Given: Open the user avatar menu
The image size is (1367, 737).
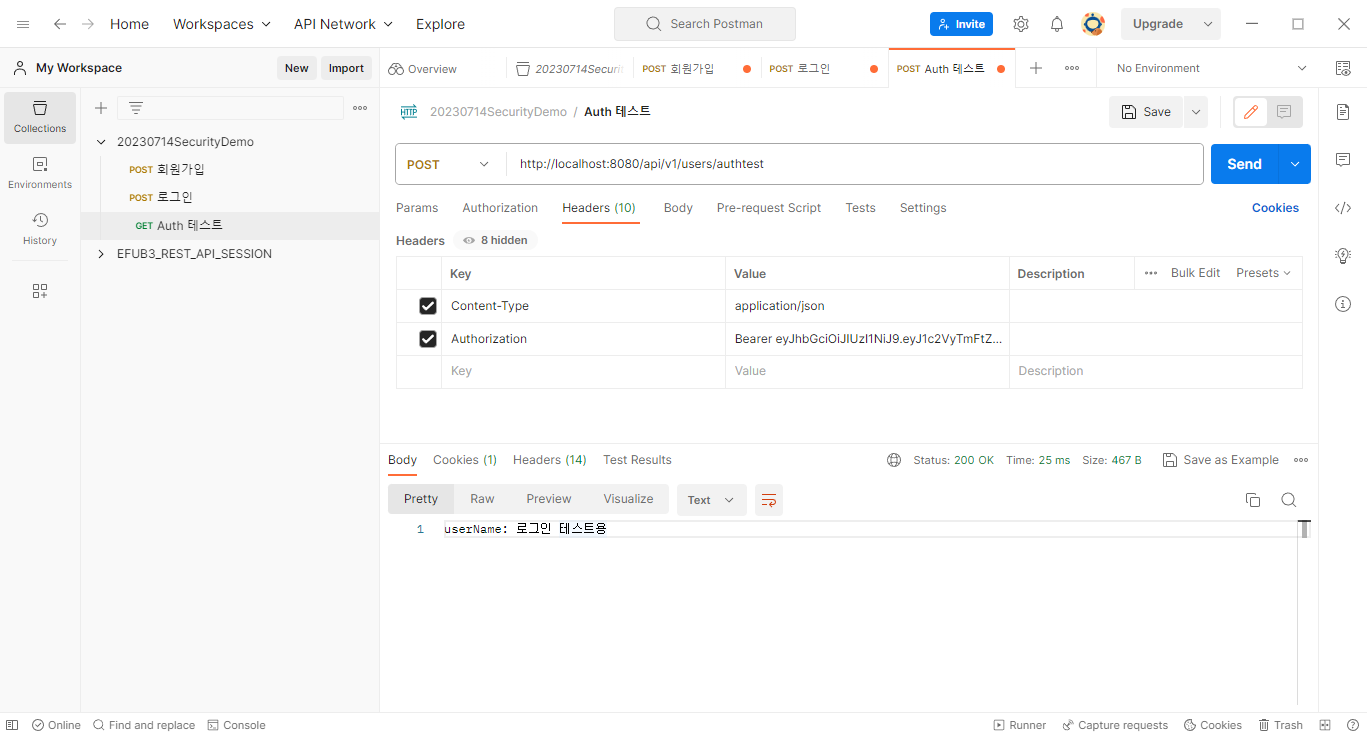Looking at the screenshot, I should pyautogui.click(x=1093, y=24).
